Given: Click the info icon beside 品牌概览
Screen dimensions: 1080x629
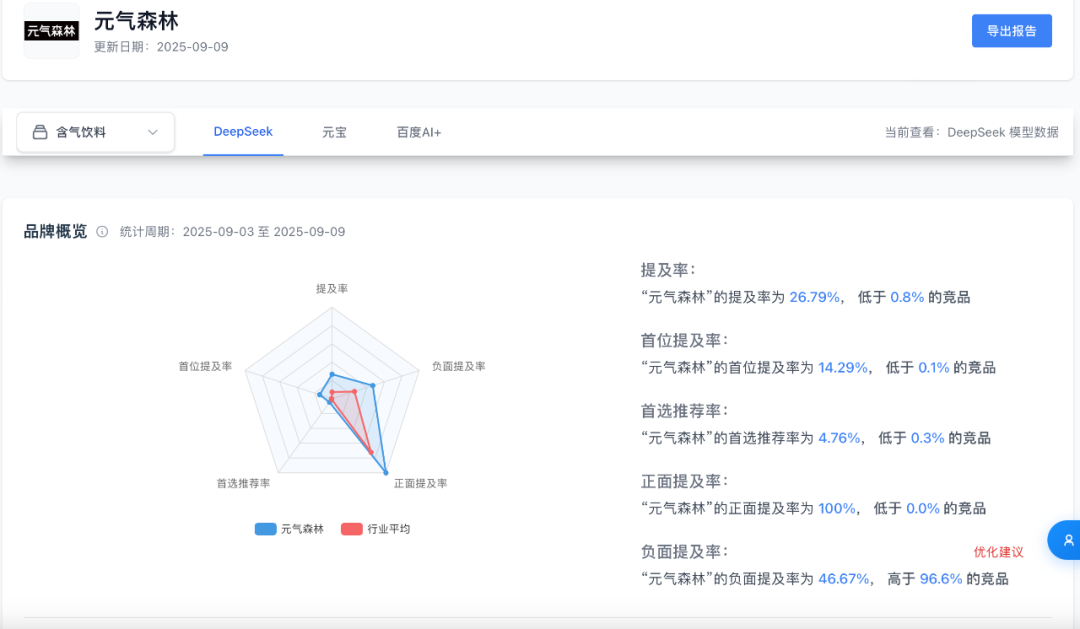Looking at the screenshot, I should pos(102,231).
